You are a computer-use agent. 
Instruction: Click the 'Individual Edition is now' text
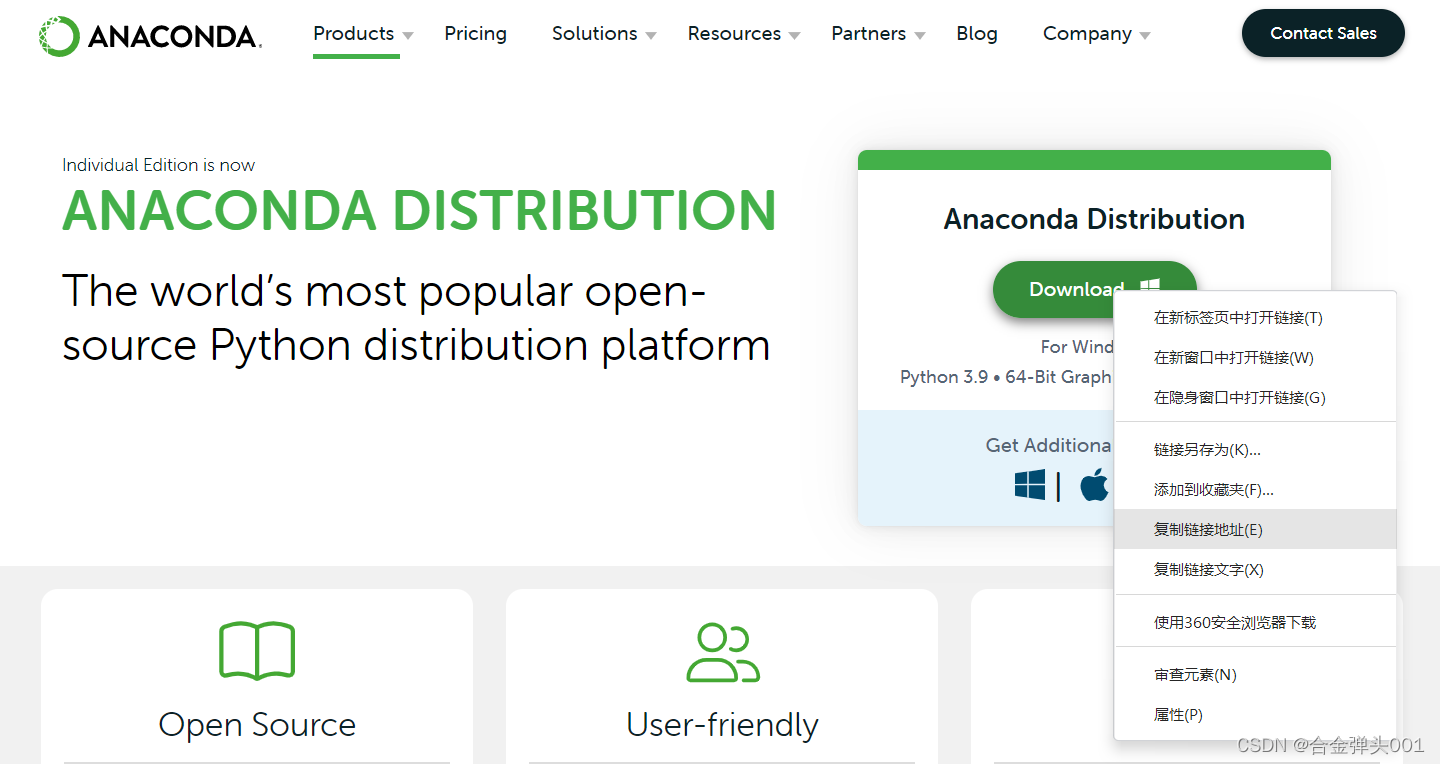[158, 165]
